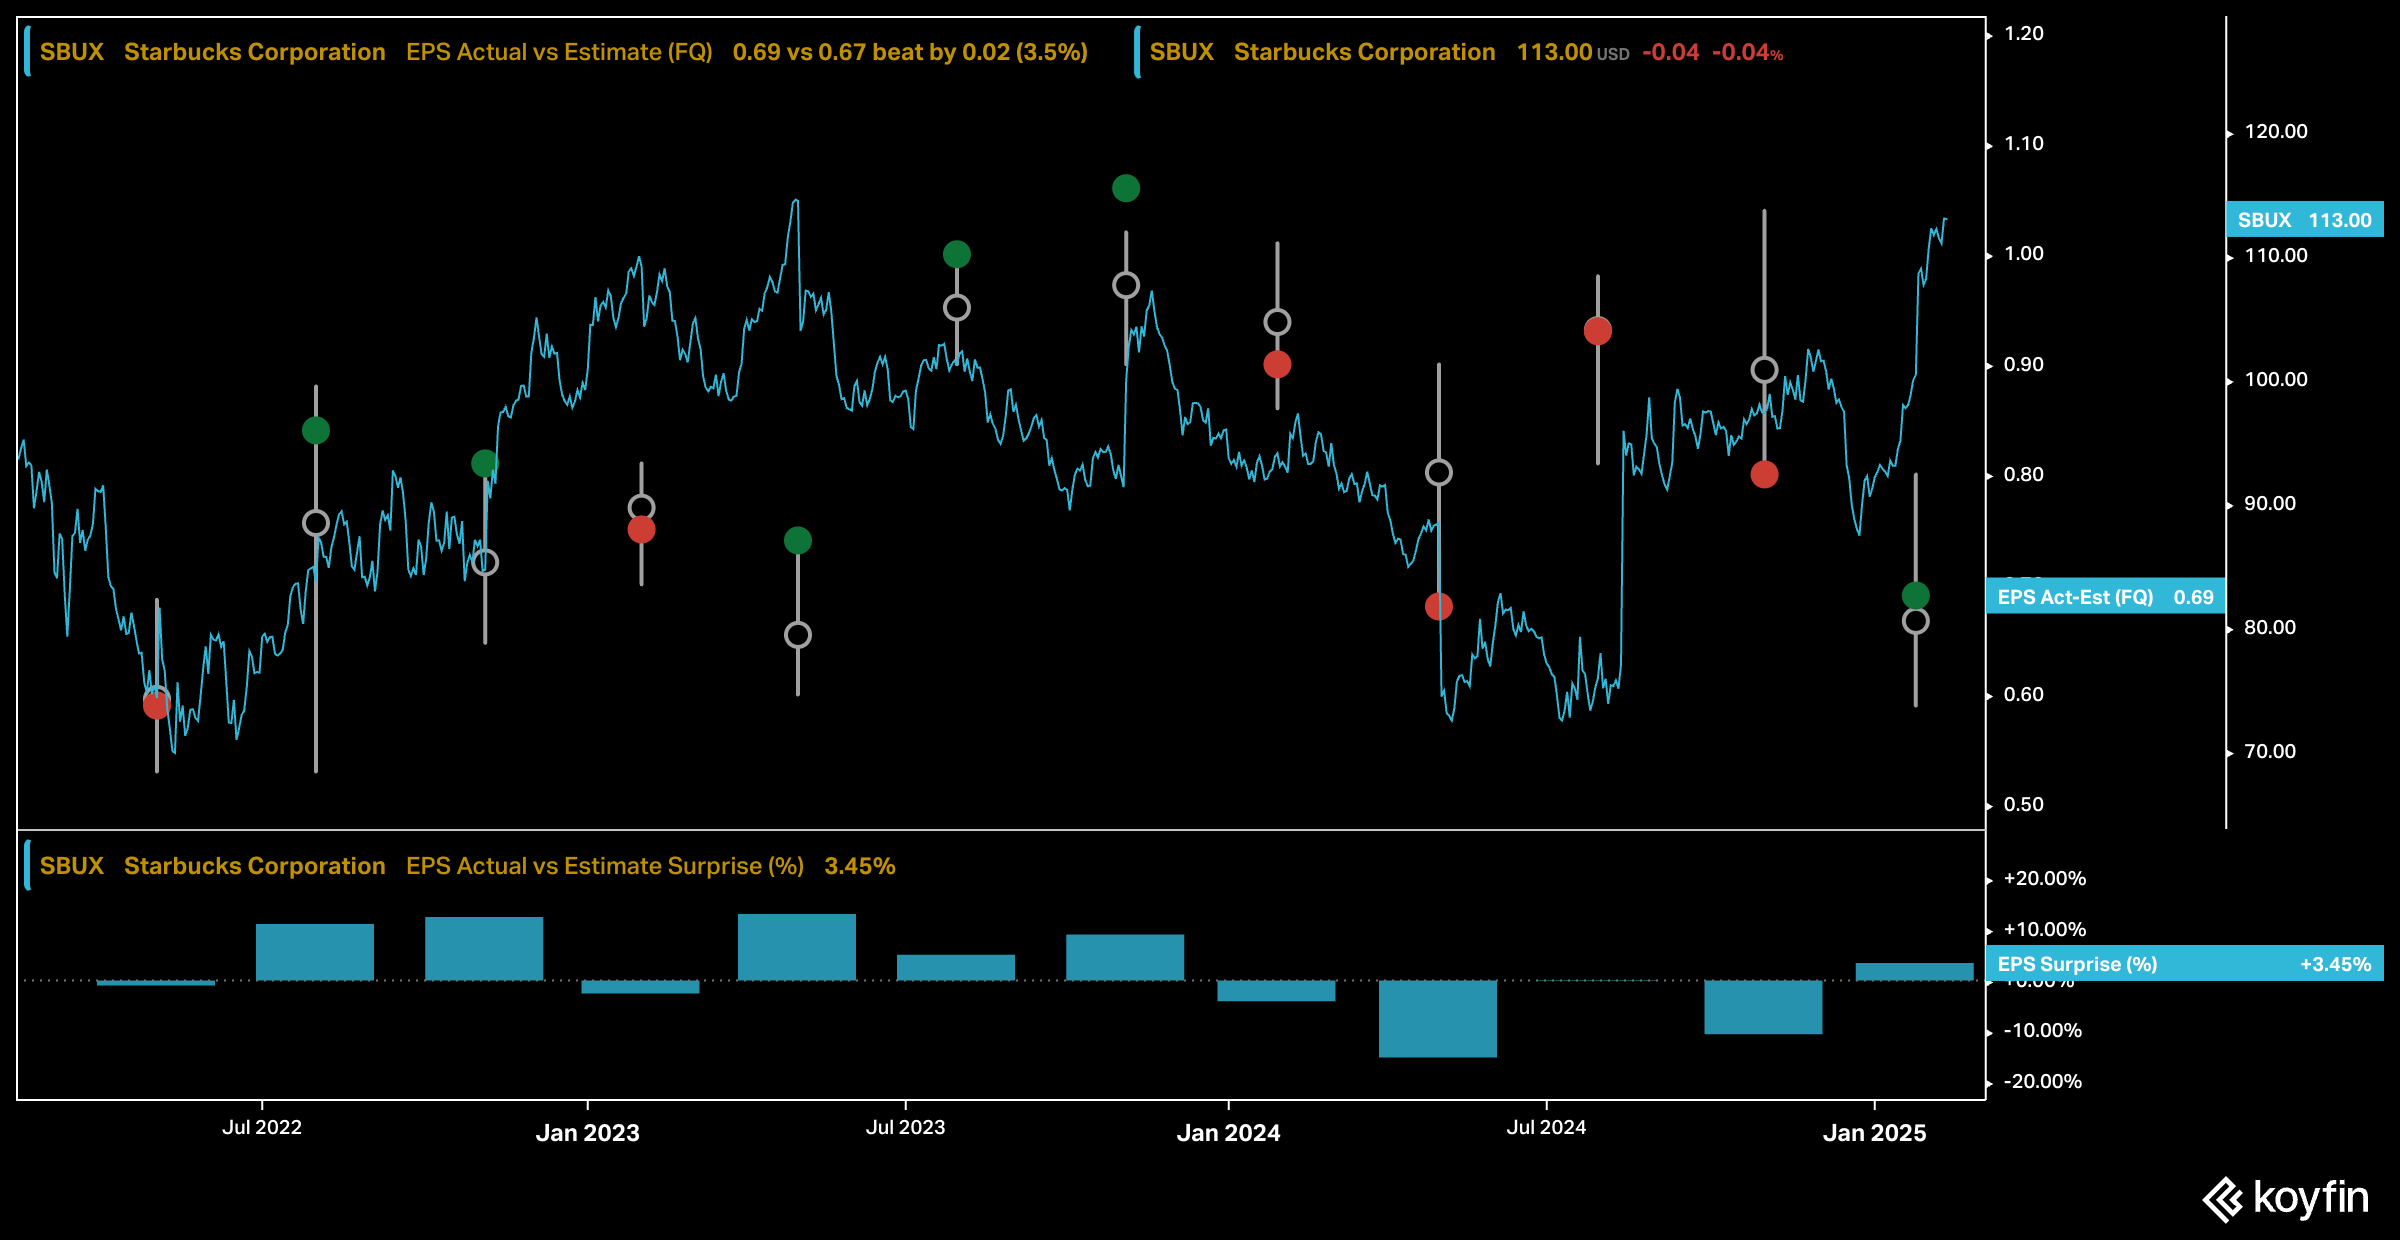Viewport: 2400px width, 1240px height.
Task: Click the latest positive surprise bar at +3.45%
Action: (1915, 972)
